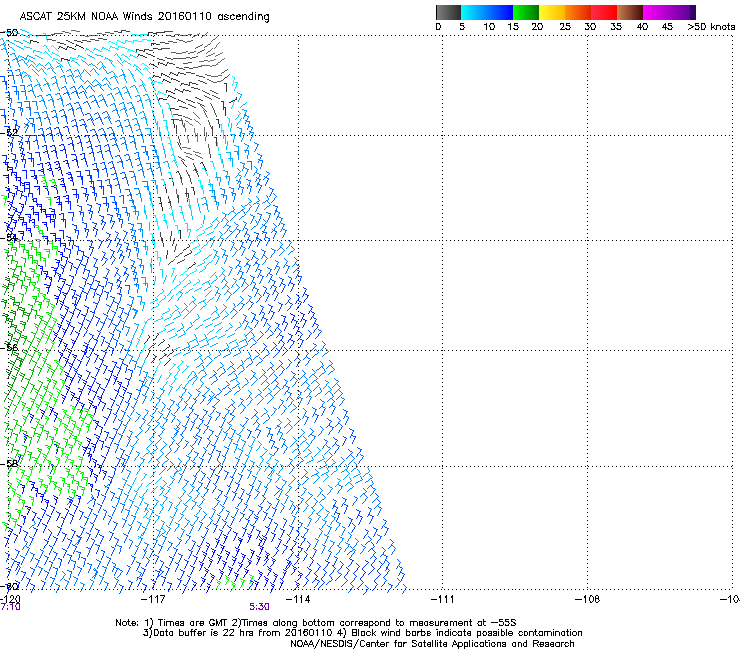Click the orange 25-30 knots legend color
The width and height of the screenshot is (740, 650).
(x=578, y=12)
